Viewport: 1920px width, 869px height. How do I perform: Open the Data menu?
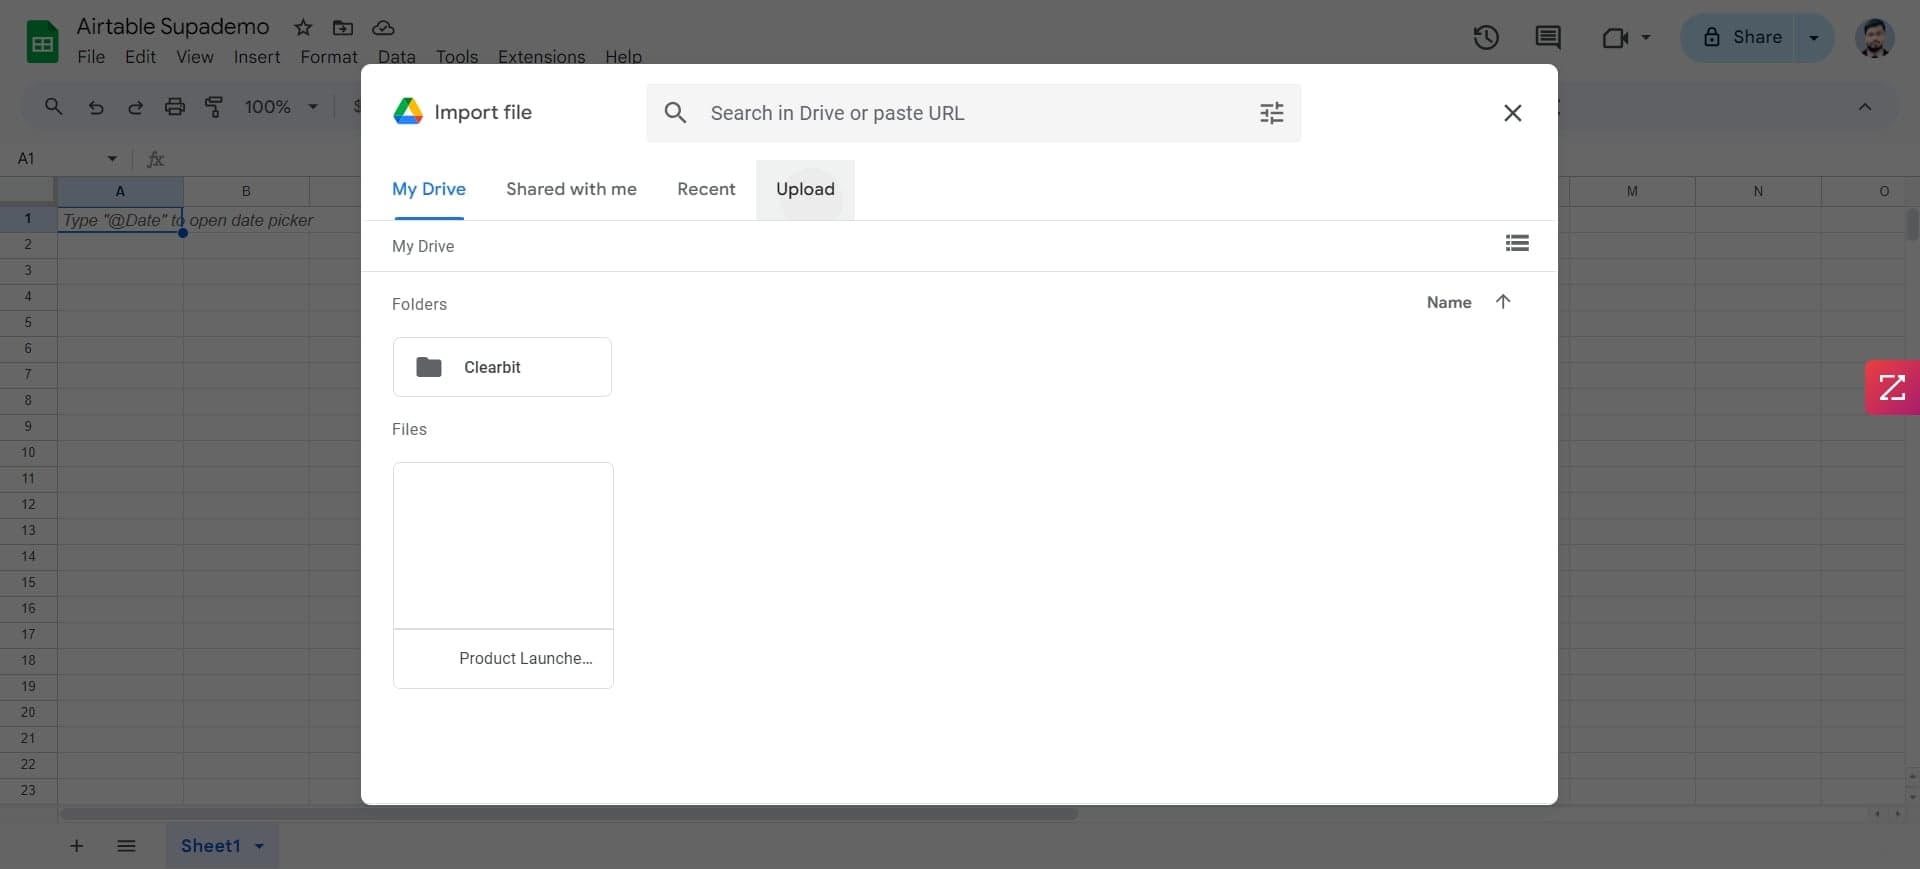coord(397,57)
